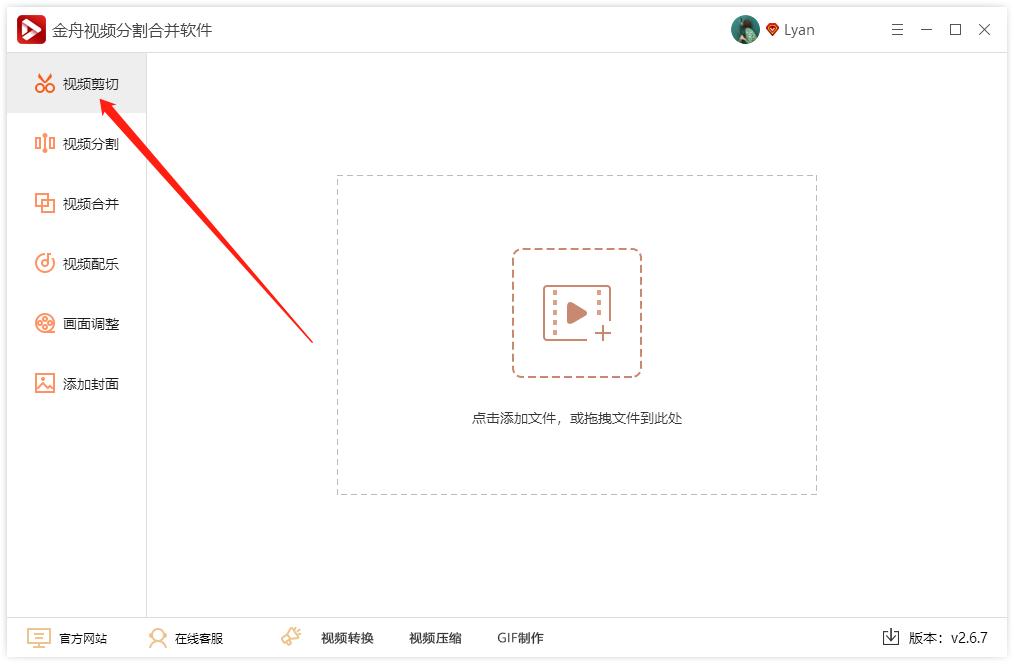Click the add file area to import video

pyautogui.click(x=577, y=315)
